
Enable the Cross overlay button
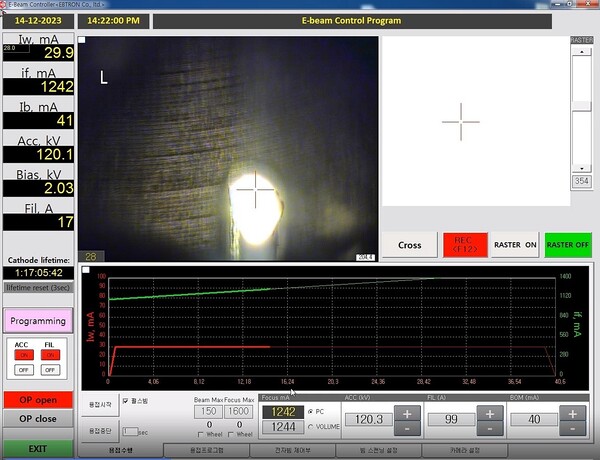tap(410, 245)
